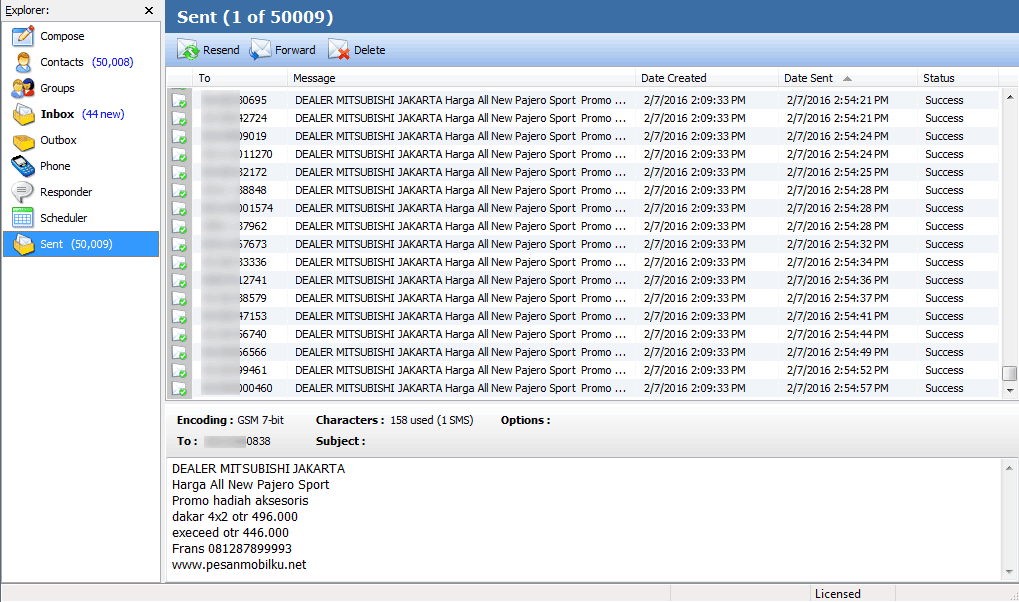Click the Sent folder icon
This screenshot has width=1019, height=602.
23,244
